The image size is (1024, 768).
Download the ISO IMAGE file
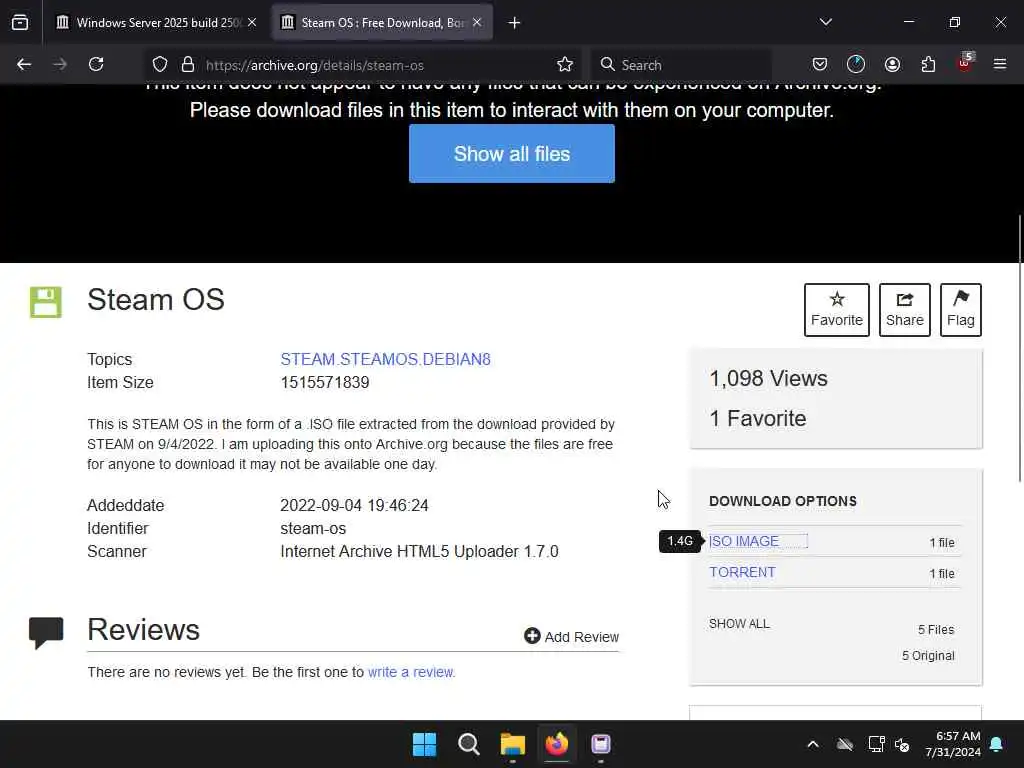[x=744, y=541]
